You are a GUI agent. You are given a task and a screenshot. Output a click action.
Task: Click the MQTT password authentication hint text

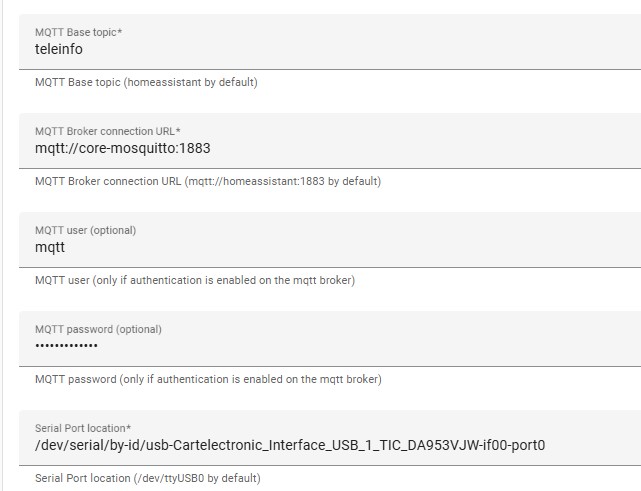(x=208, y=379)
